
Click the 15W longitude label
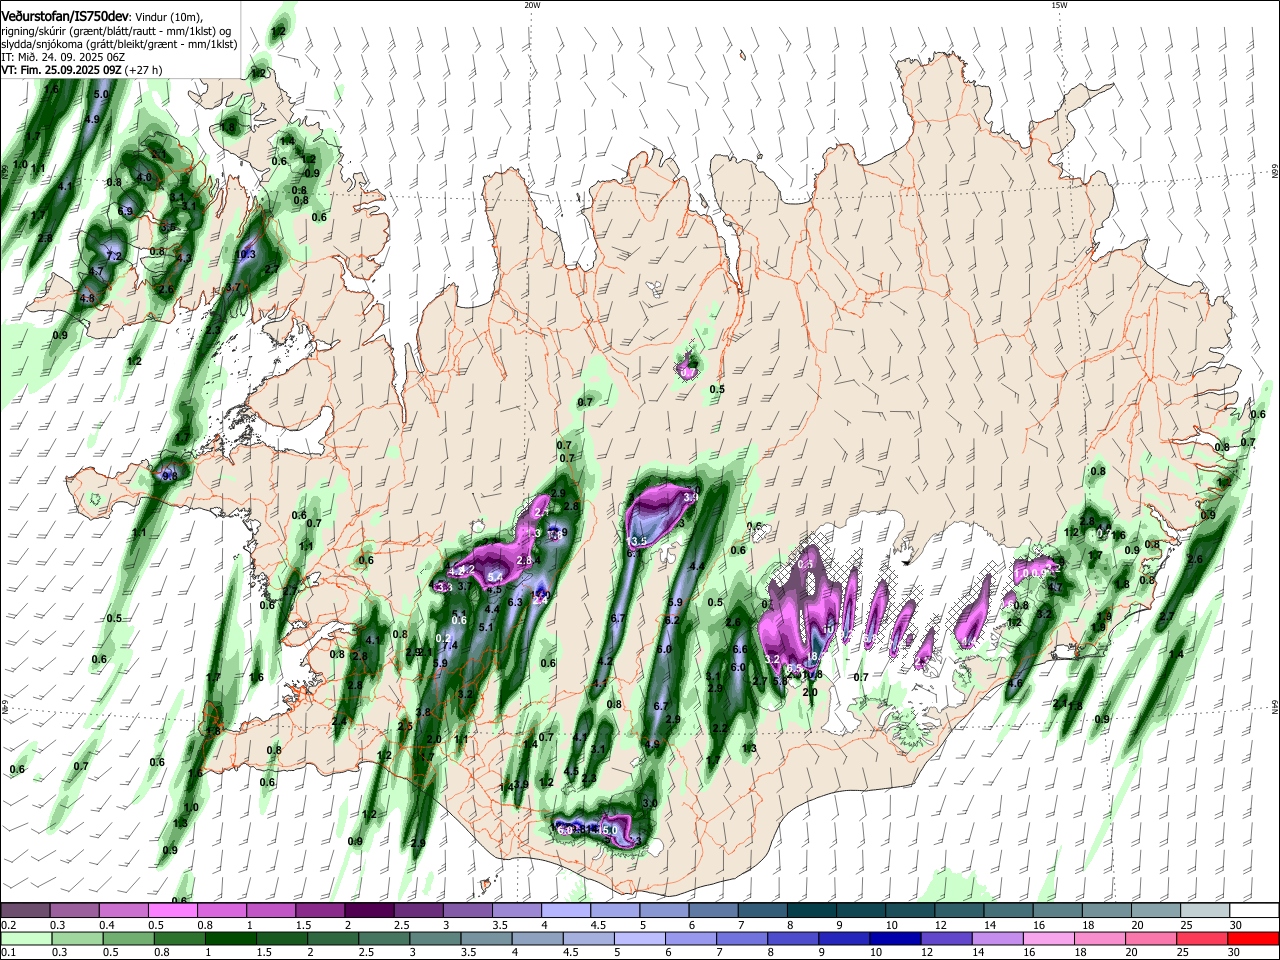1059,5
